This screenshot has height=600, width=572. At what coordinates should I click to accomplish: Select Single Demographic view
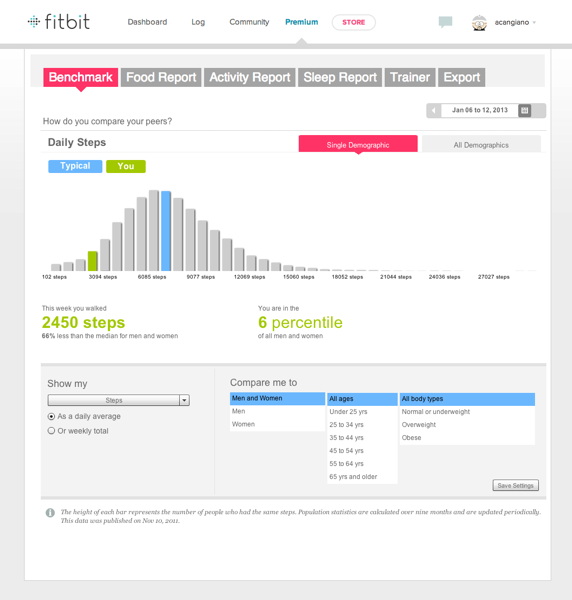[x=358, y=144]
